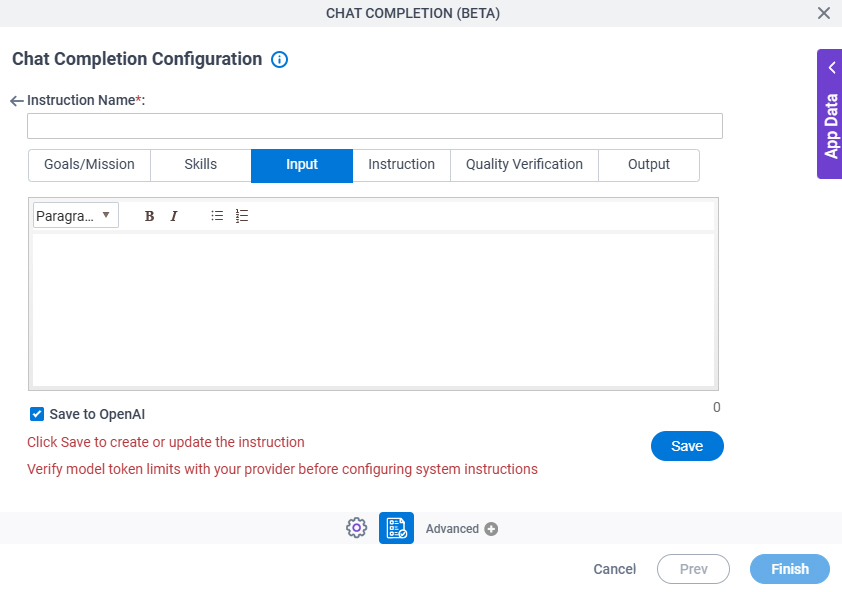Select the Input tab
This screenshot has width=842, height=592.
(x=302, y=165)
